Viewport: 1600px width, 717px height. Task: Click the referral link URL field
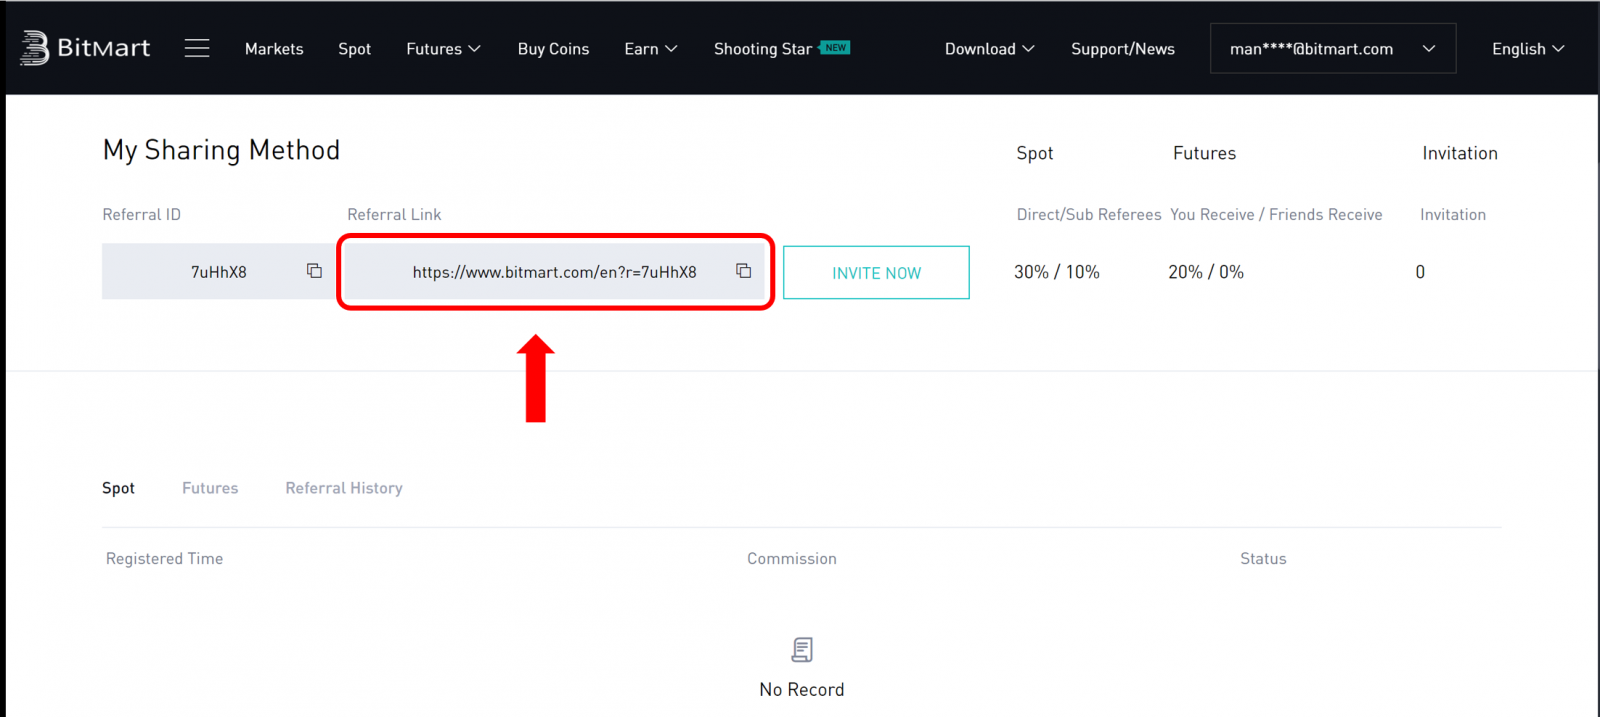pos(554,272)
